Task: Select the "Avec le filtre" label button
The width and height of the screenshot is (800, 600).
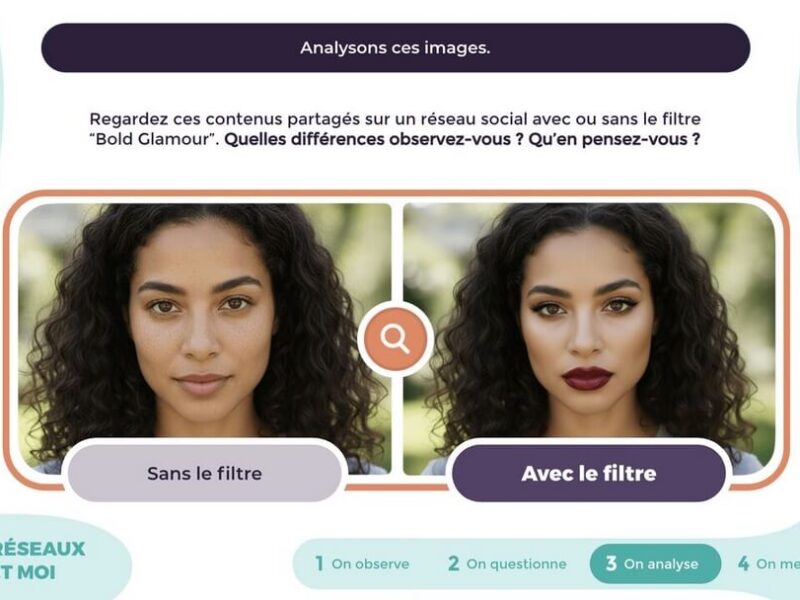Action: (x=589, y=473)
